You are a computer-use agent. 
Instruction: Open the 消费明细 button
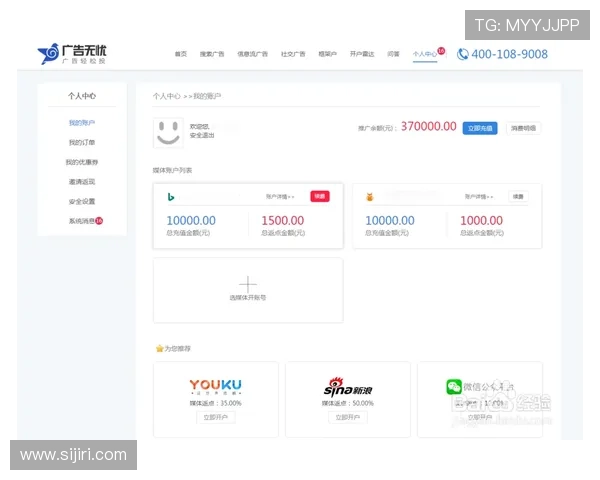[x=523, y=128]
